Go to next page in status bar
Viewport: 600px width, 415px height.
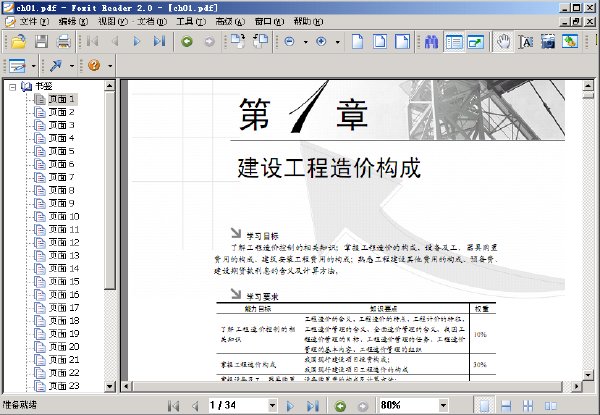point(290,405)
